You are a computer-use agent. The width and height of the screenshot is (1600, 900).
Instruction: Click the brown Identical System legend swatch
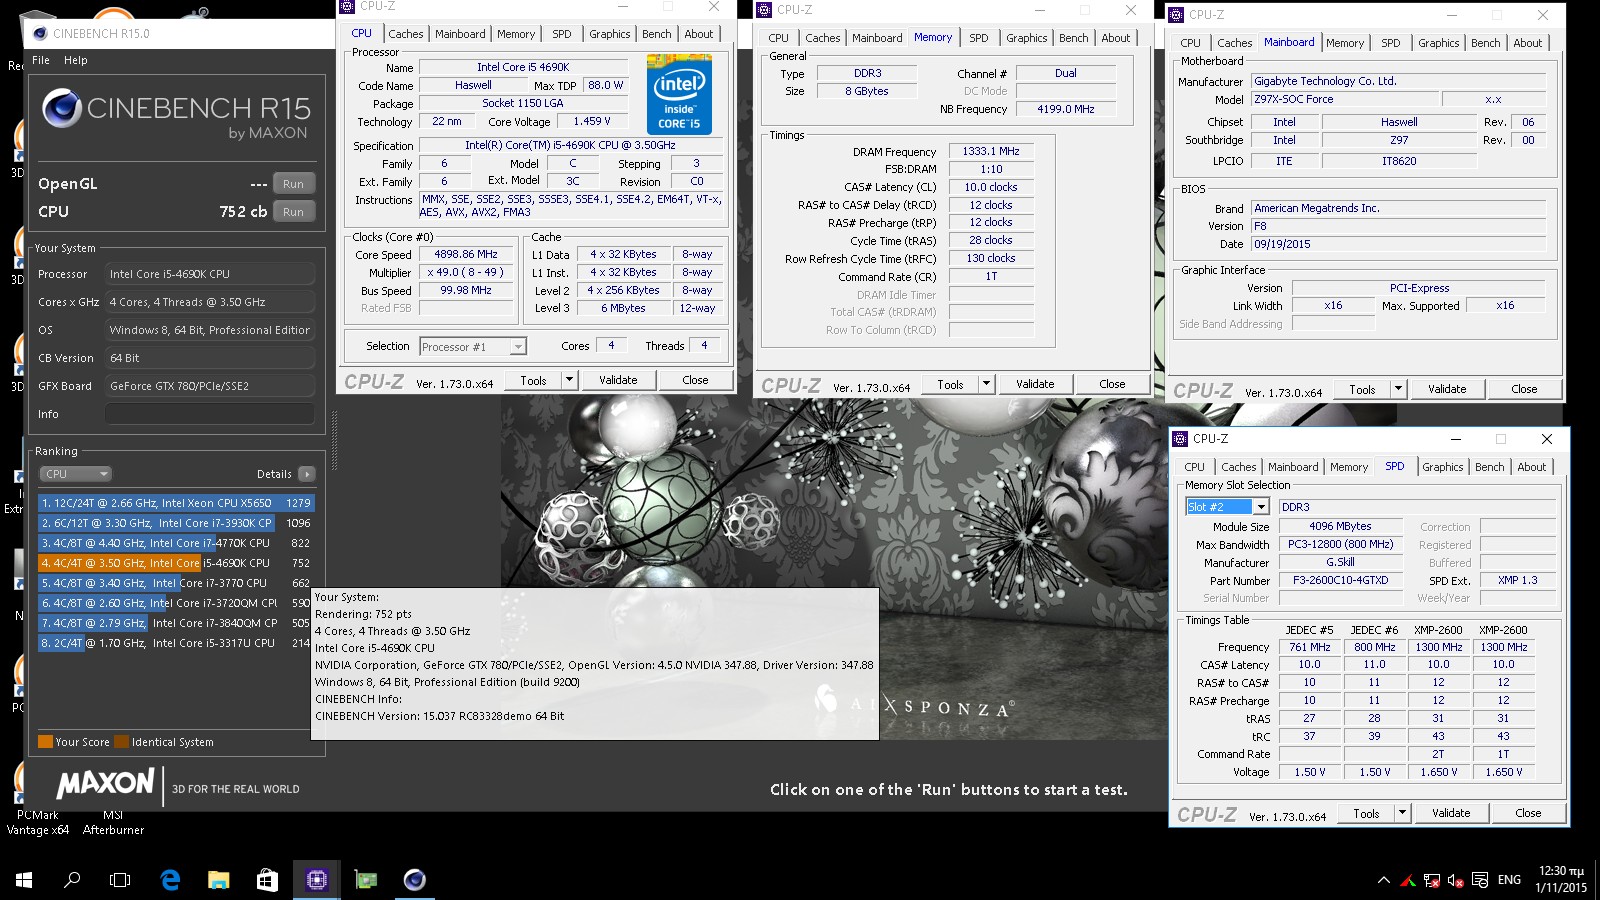click(x=121, y=742)
